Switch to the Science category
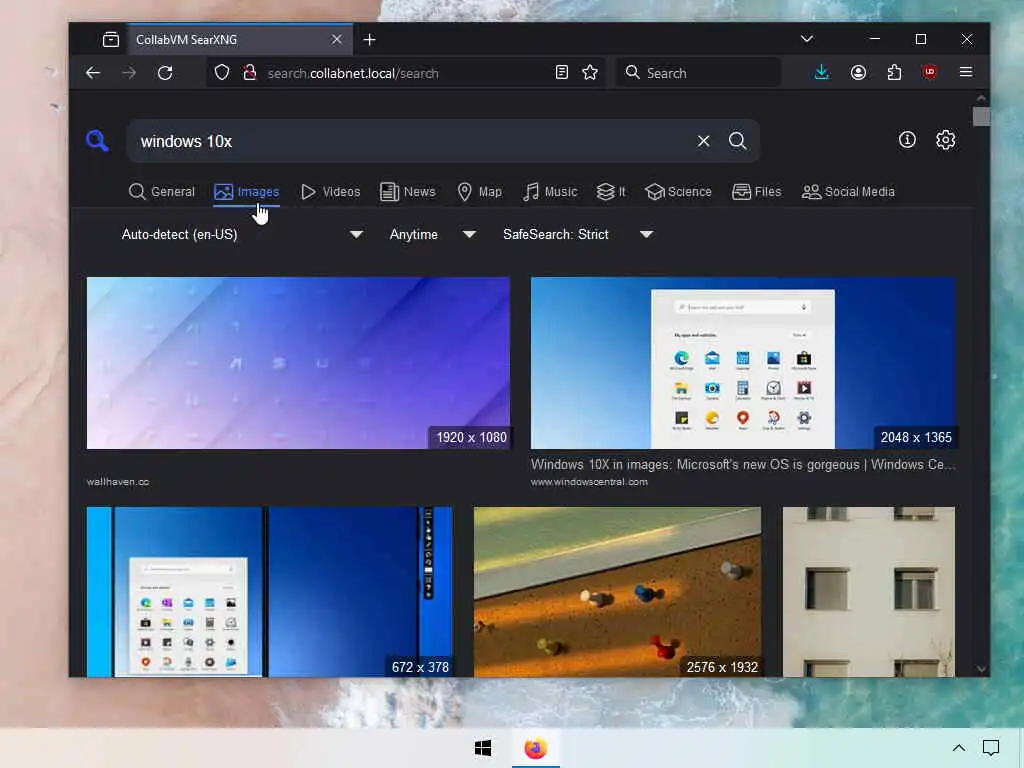This screenshot has height=768, width=1024. [679, 192]
